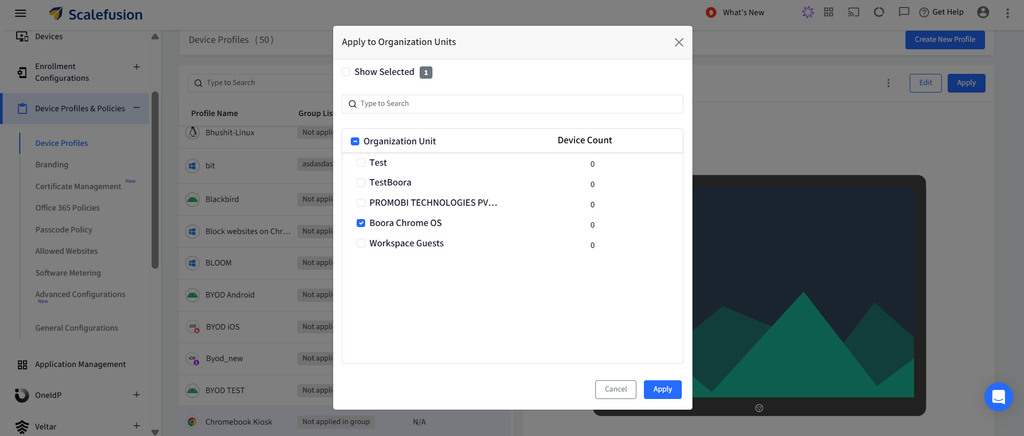Open Get Help

point(941,12)
